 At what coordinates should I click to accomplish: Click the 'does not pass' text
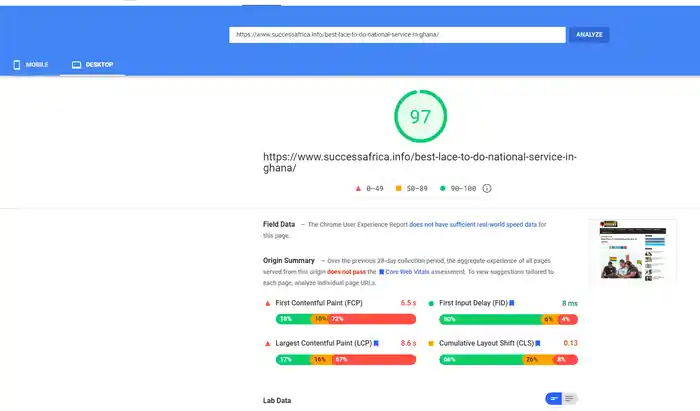click(346, 272)
